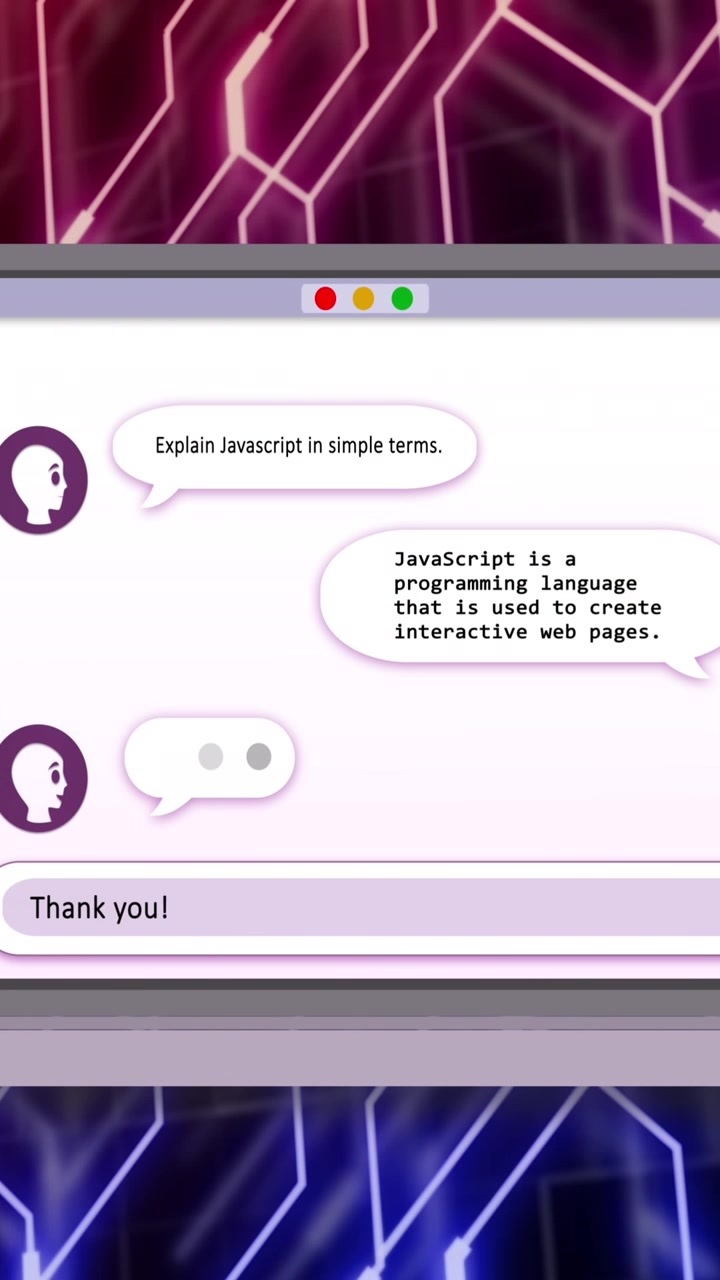
Task: Click the typing indicator bubble with dots
Action: (209, 760)
